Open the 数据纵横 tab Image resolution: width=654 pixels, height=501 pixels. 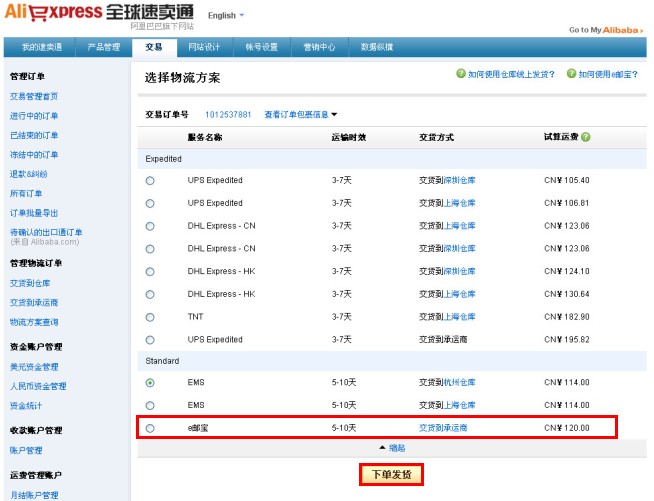(x=377, y=47)
